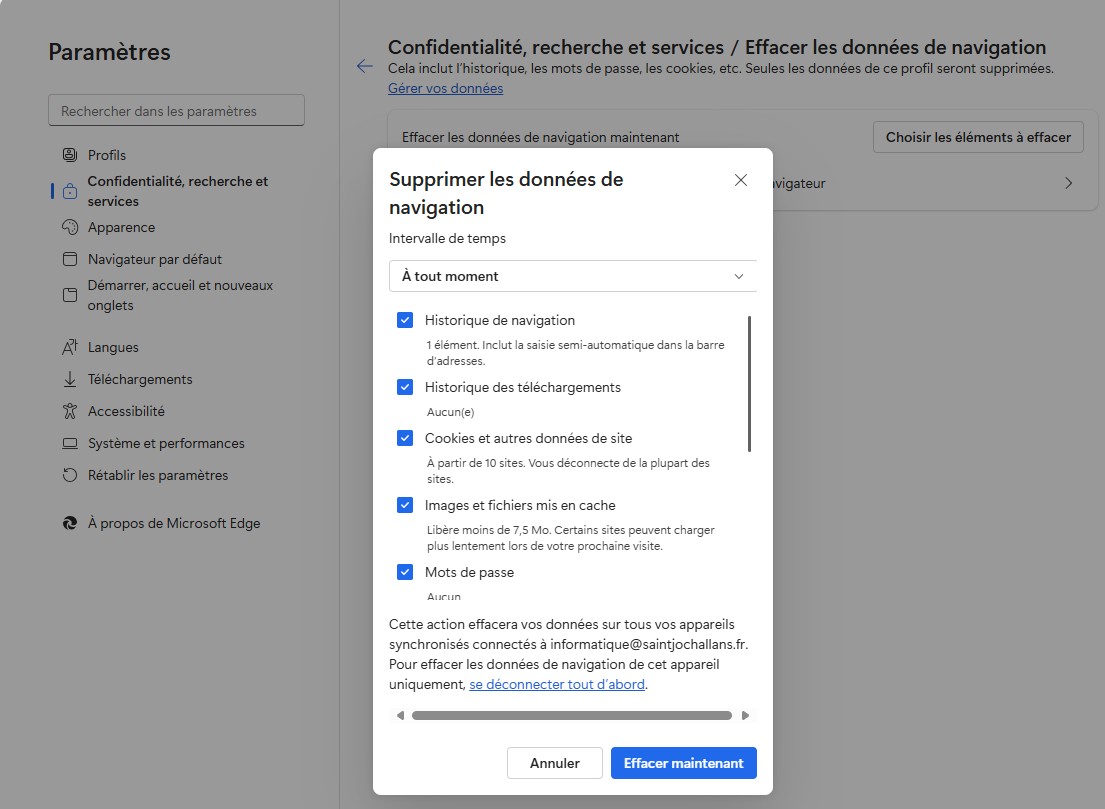This screenshot has width=1105, height=809.
Task: Uncheck Cookies et autres données de site
Action: pos(405,438)
